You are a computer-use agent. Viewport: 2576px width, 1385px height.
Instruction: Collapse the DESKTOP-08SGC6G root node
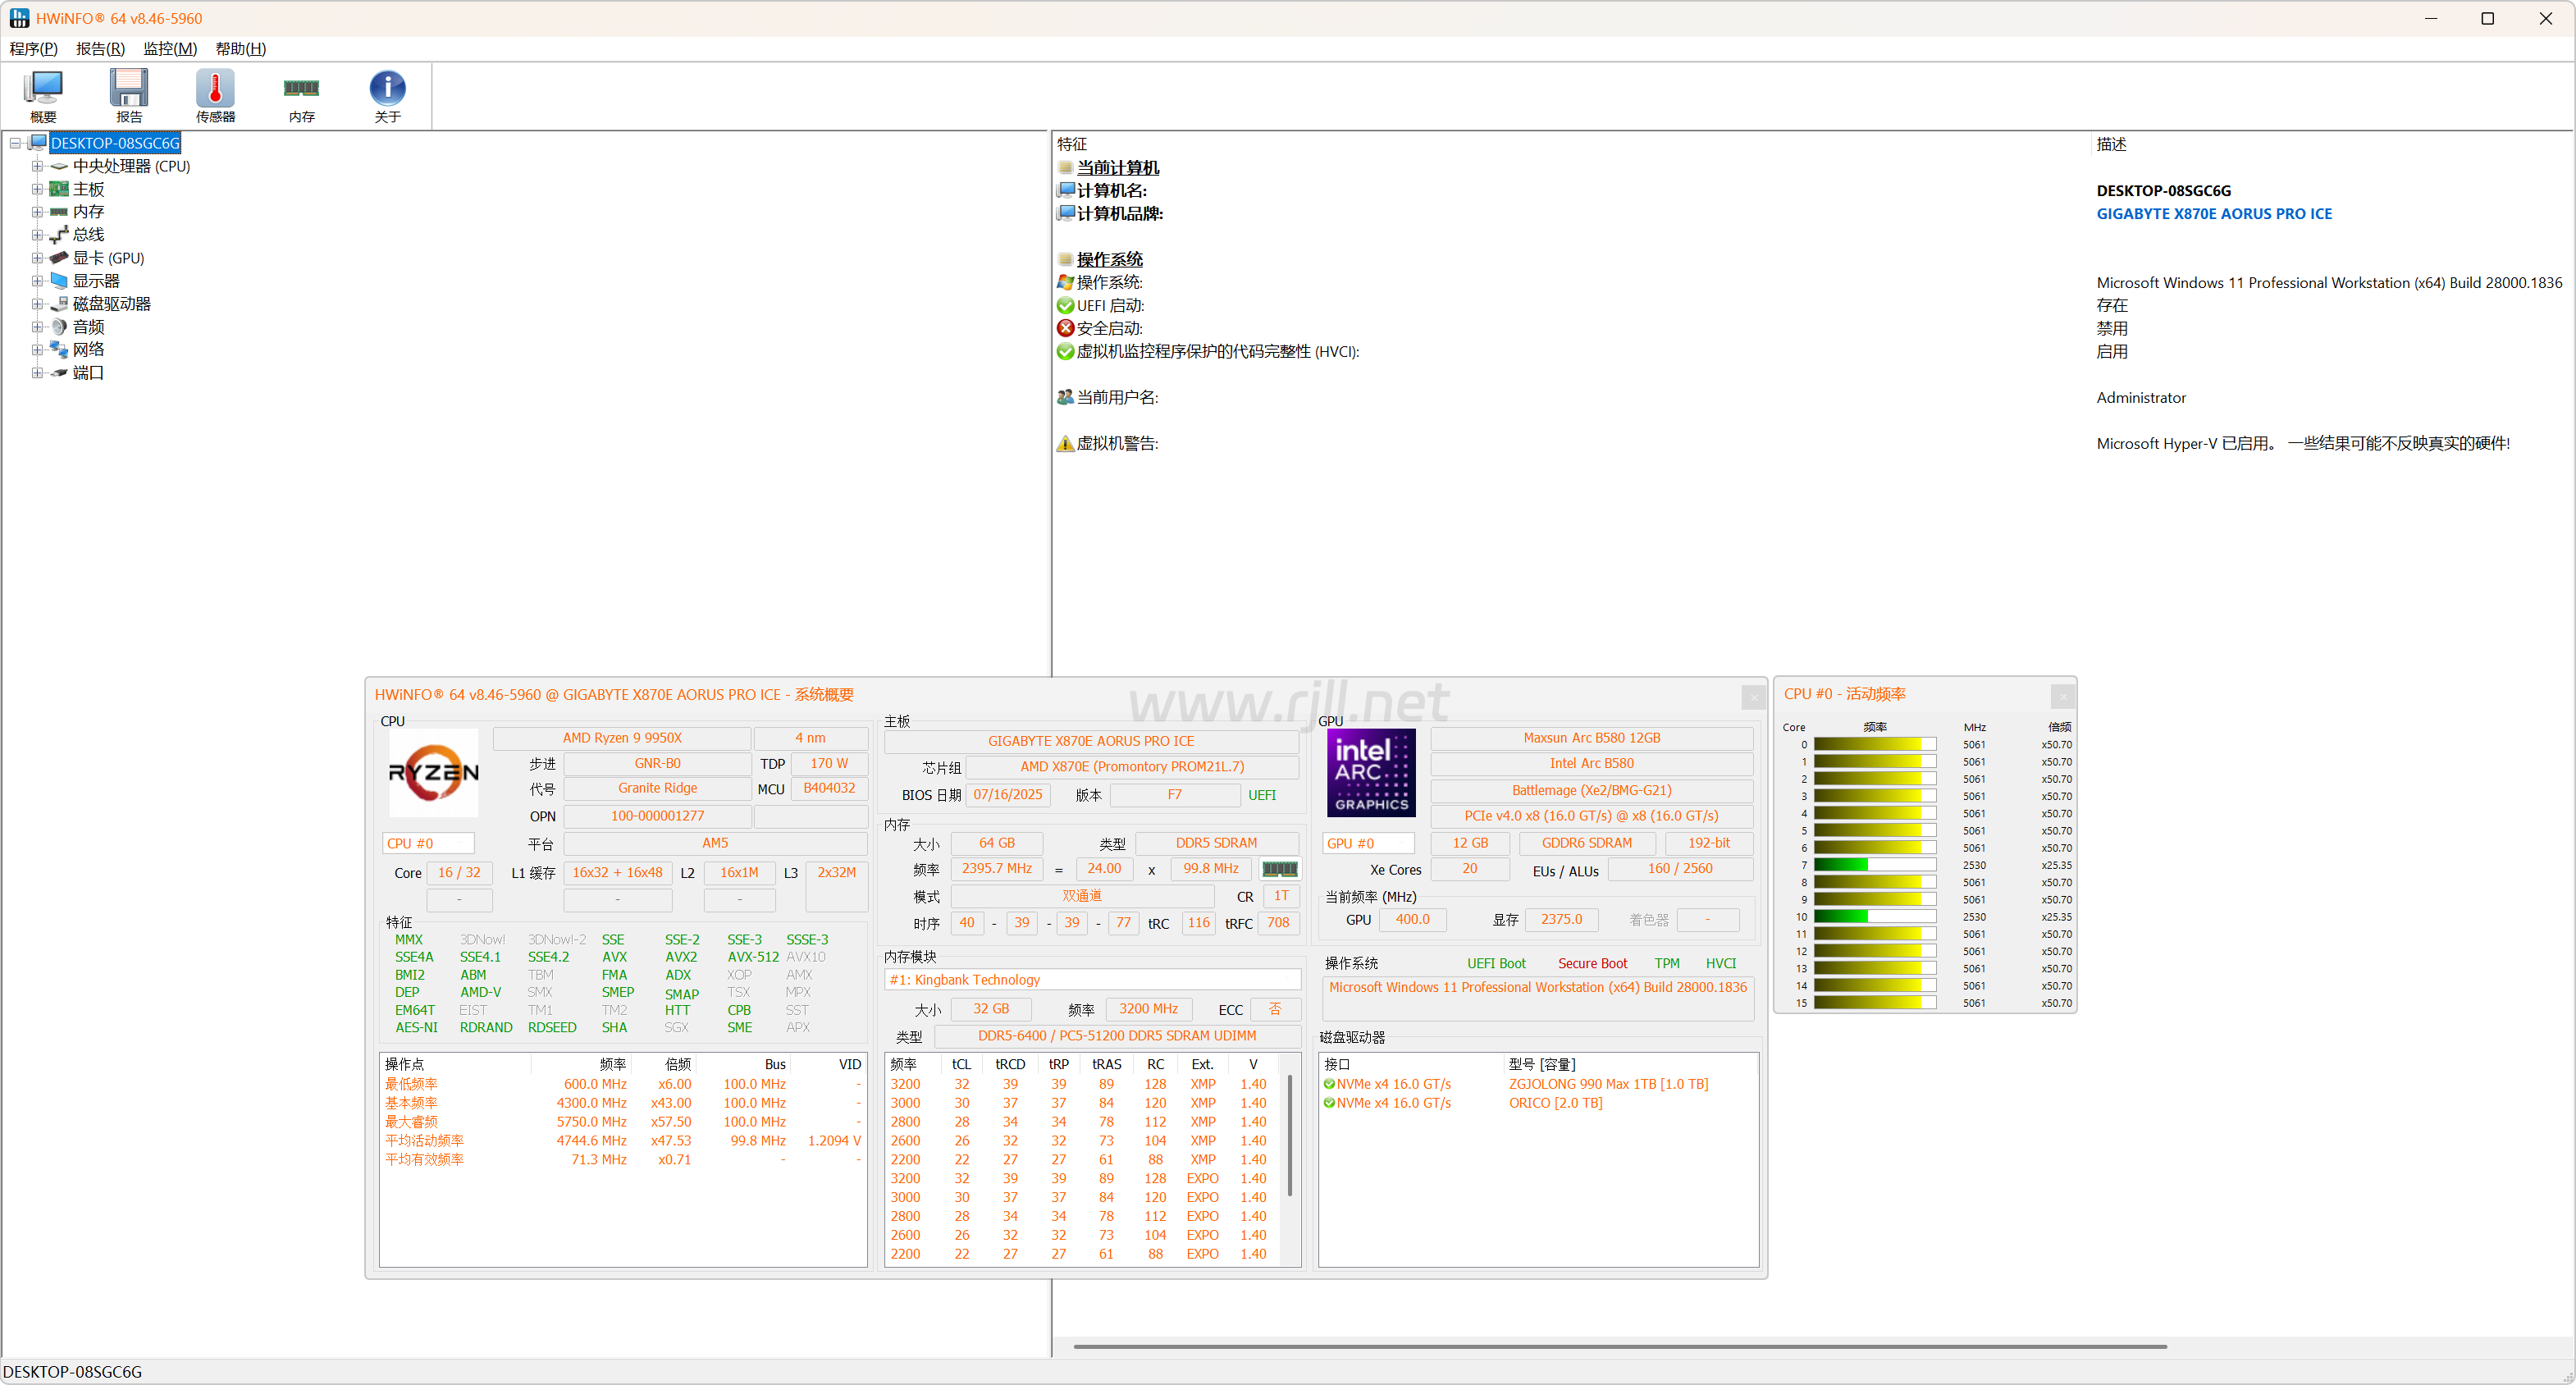[15, 143]
